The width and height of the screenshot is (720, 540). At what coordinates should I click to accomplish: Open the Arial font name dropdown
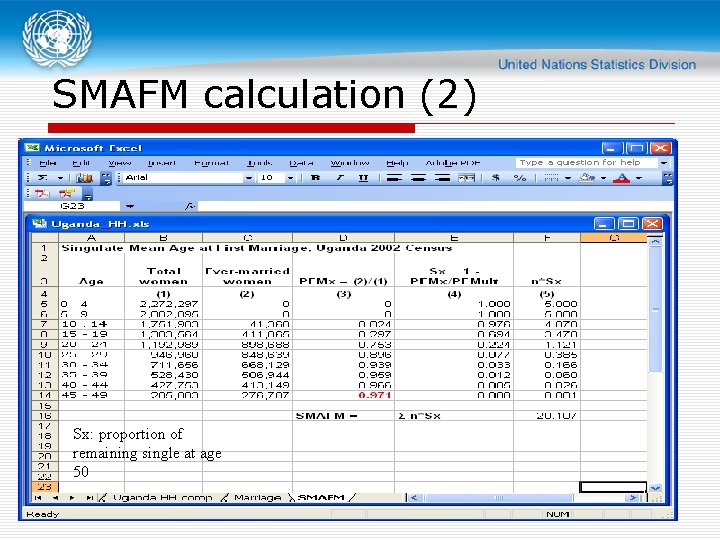click(248, 178)
